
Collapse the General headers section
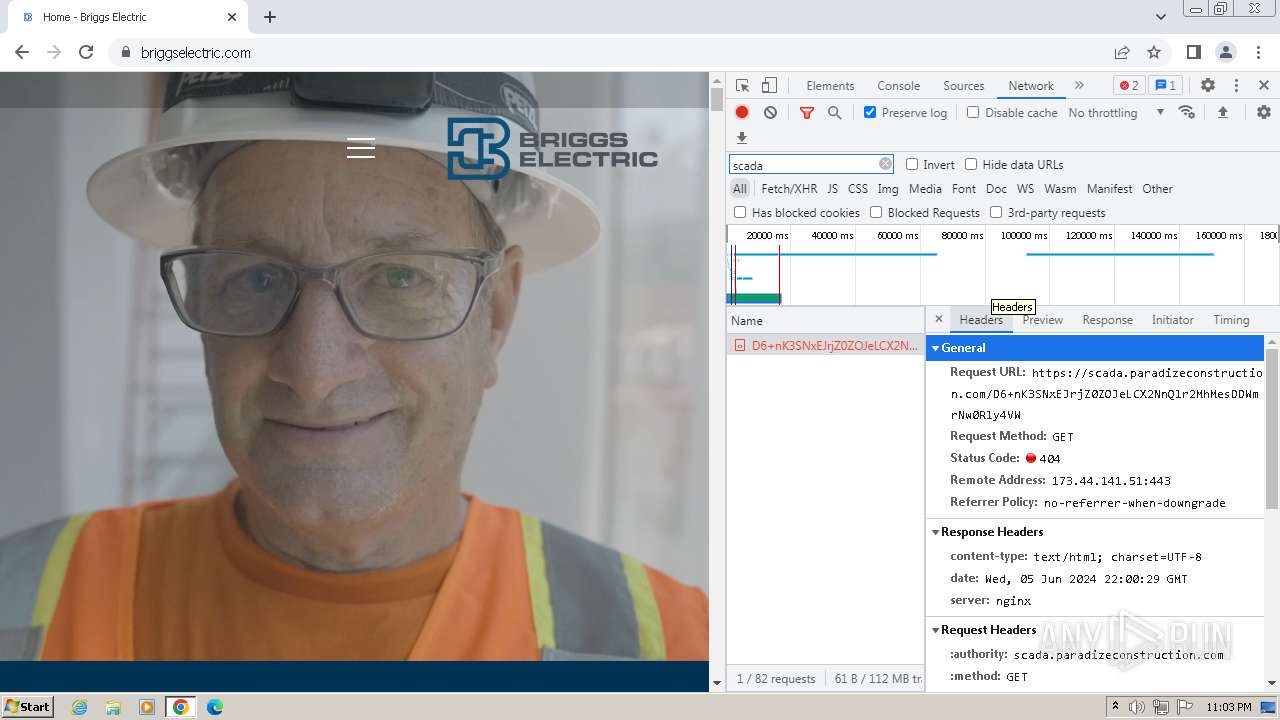pyautogui.click(x=963, y=348)
